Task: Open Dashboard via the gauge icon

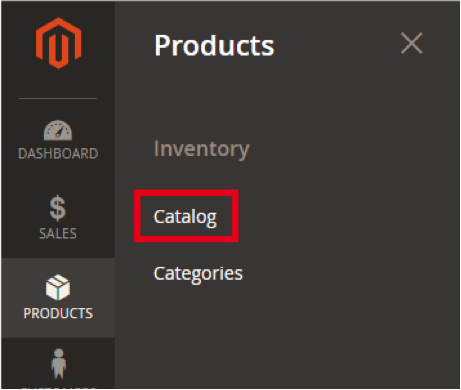Action: point(58,130)
